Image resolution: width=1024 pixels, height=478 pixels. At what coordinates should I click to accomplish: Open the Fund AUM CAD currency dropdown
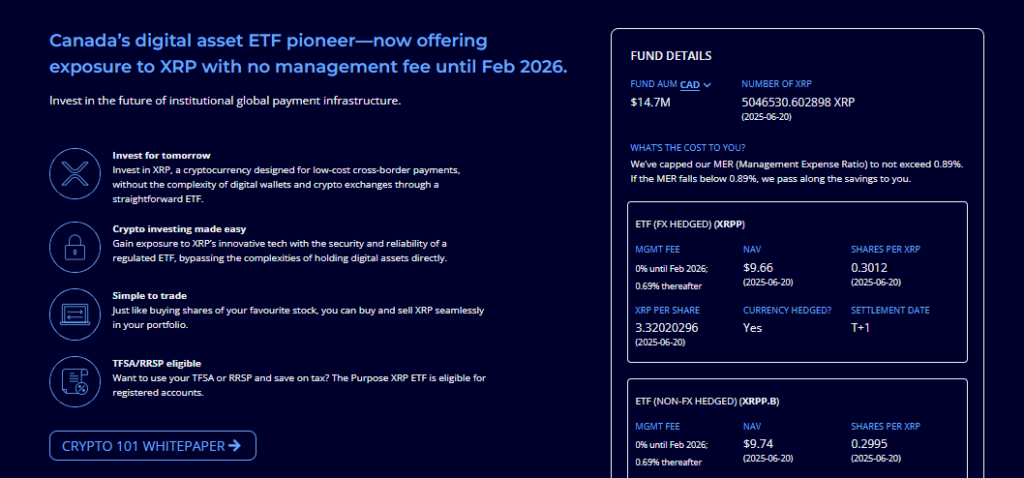[x=696, y=84]
